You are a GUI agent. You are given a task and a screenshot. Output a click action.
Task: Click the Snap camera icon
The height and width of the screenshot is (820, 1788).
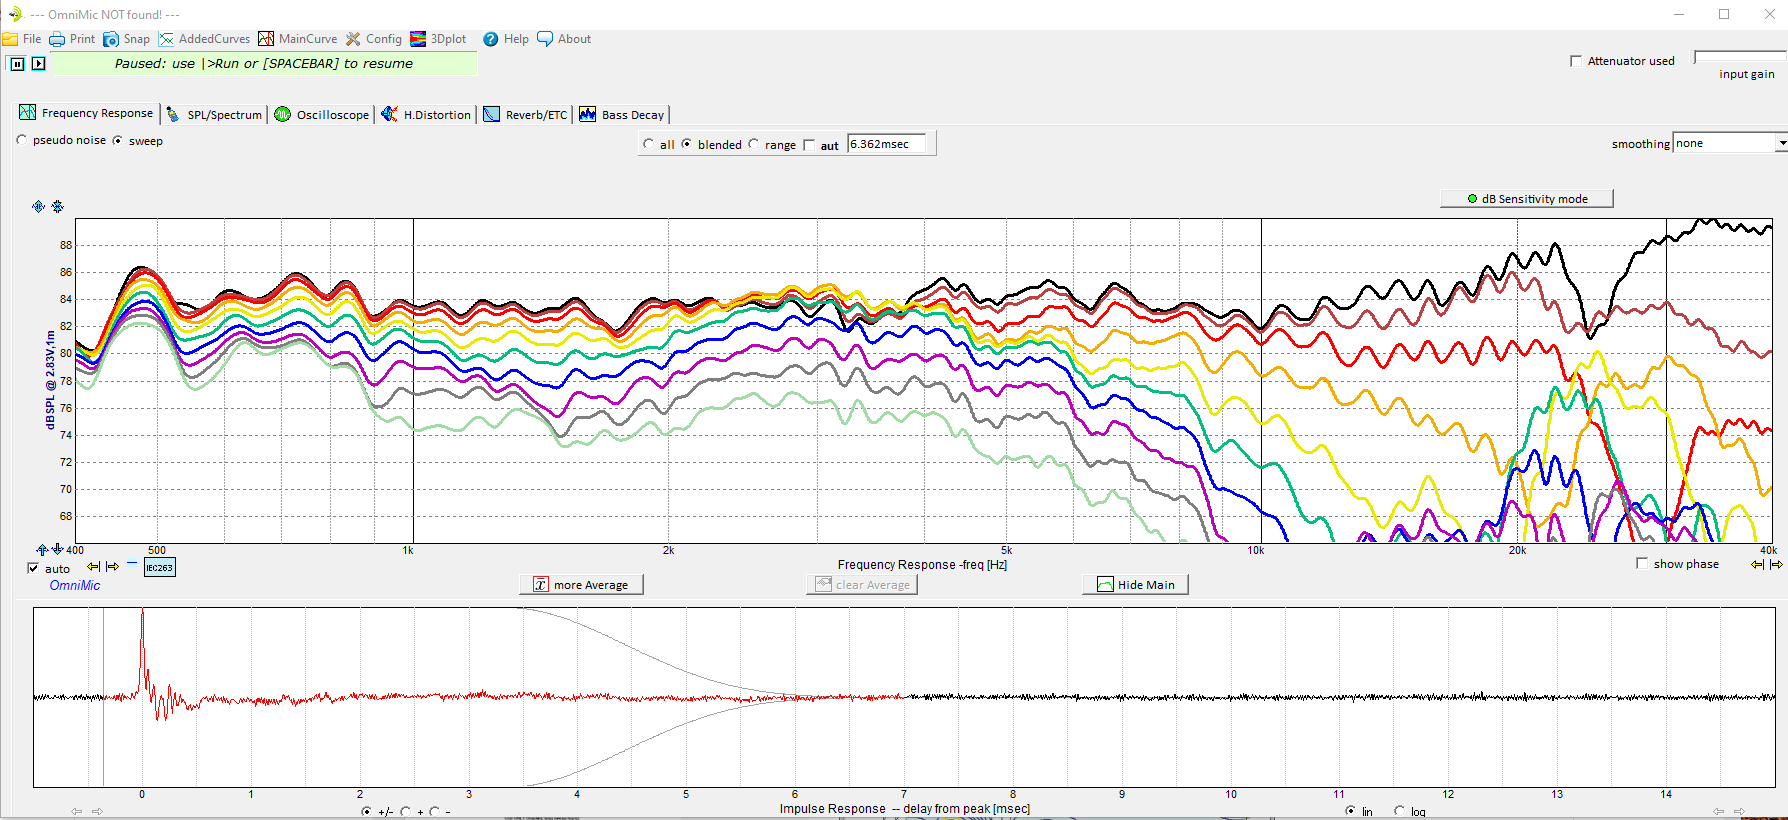pos(111,39)
